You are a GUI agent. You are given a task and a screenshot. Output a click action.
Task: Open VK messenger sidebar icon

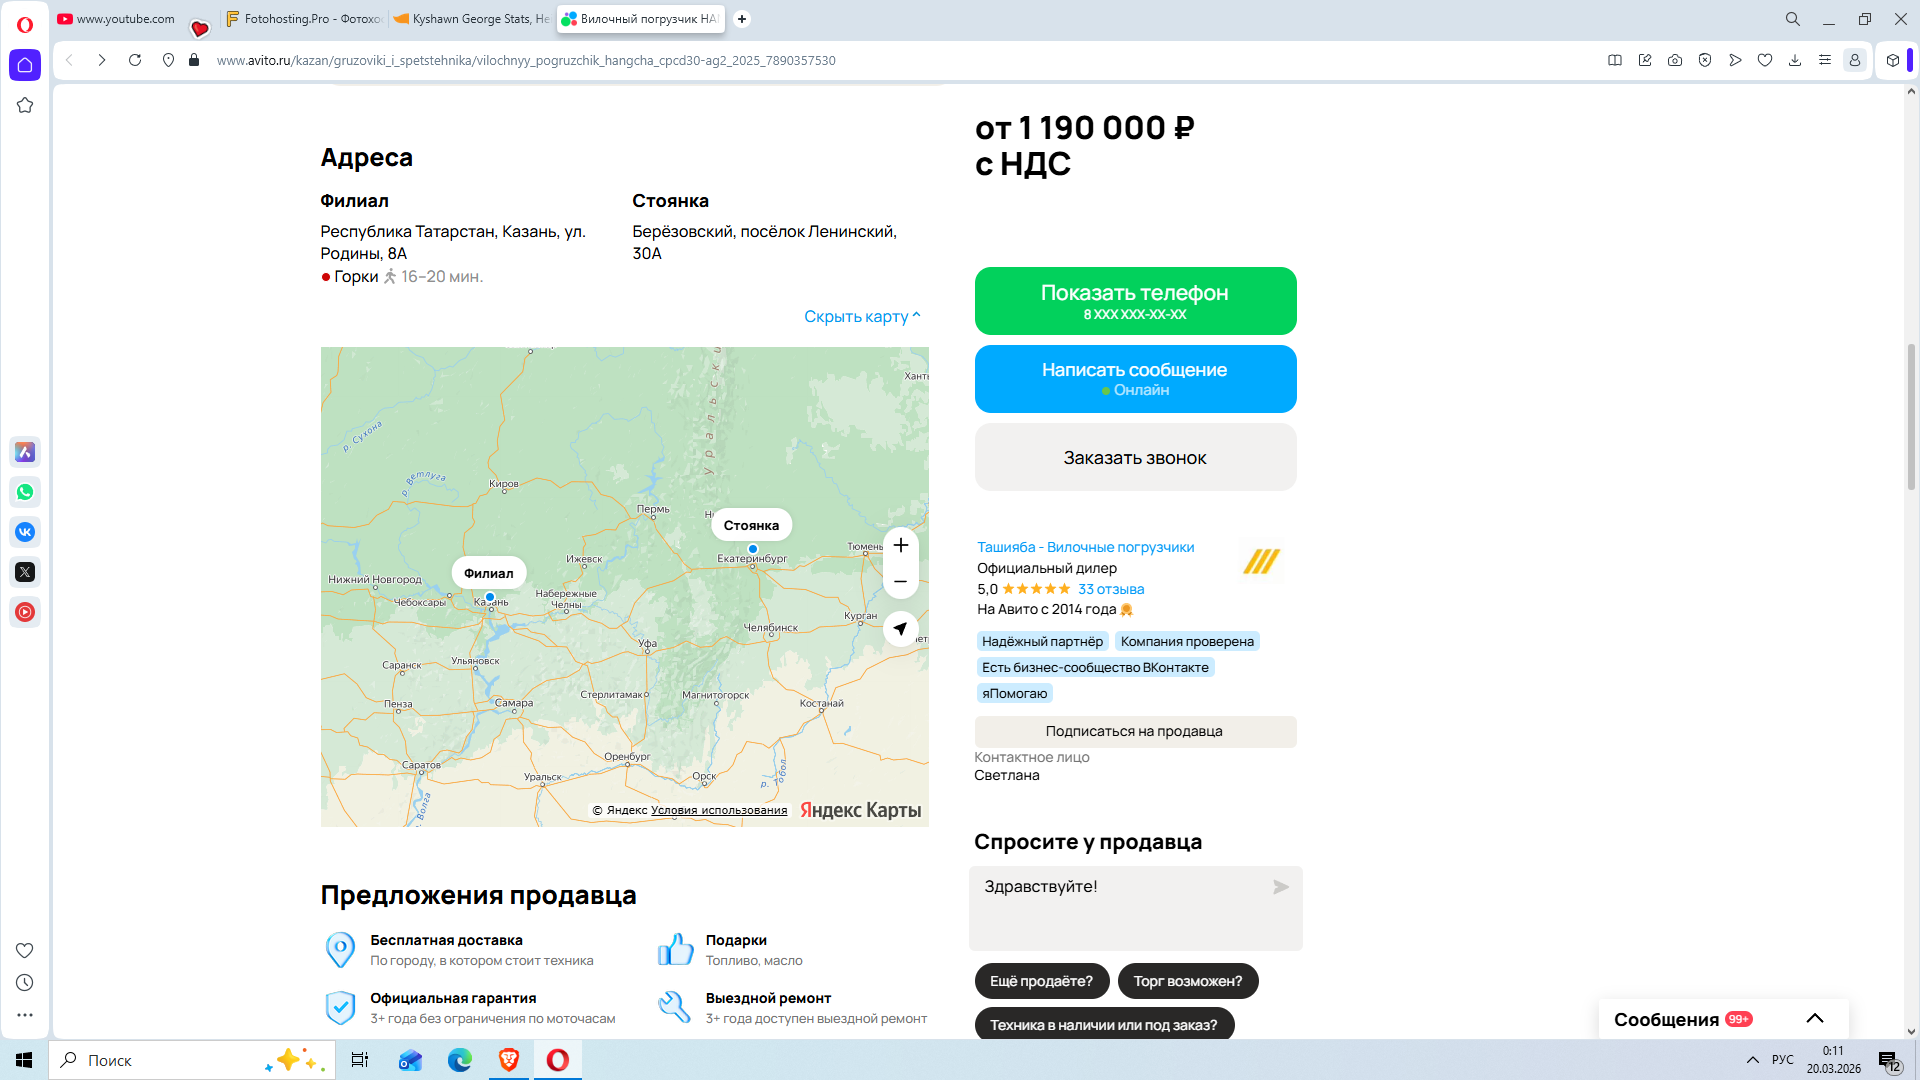click(25, 532)
